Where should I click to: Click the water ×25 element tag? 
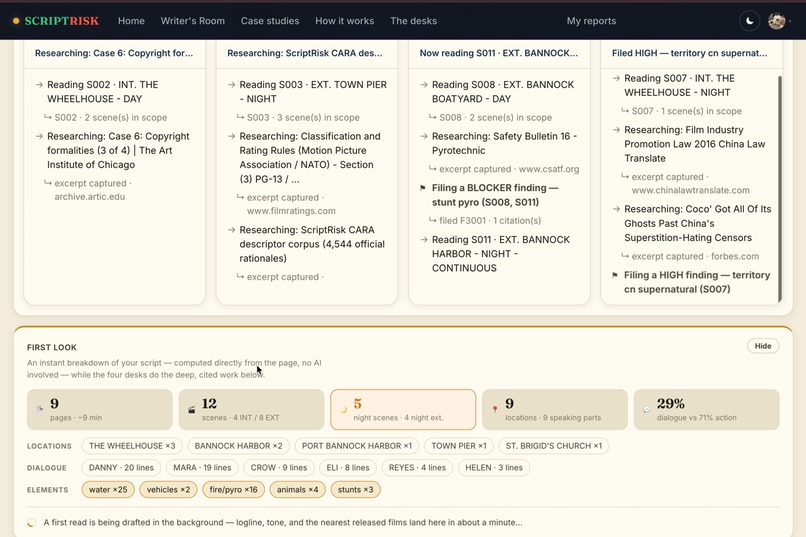108,490
